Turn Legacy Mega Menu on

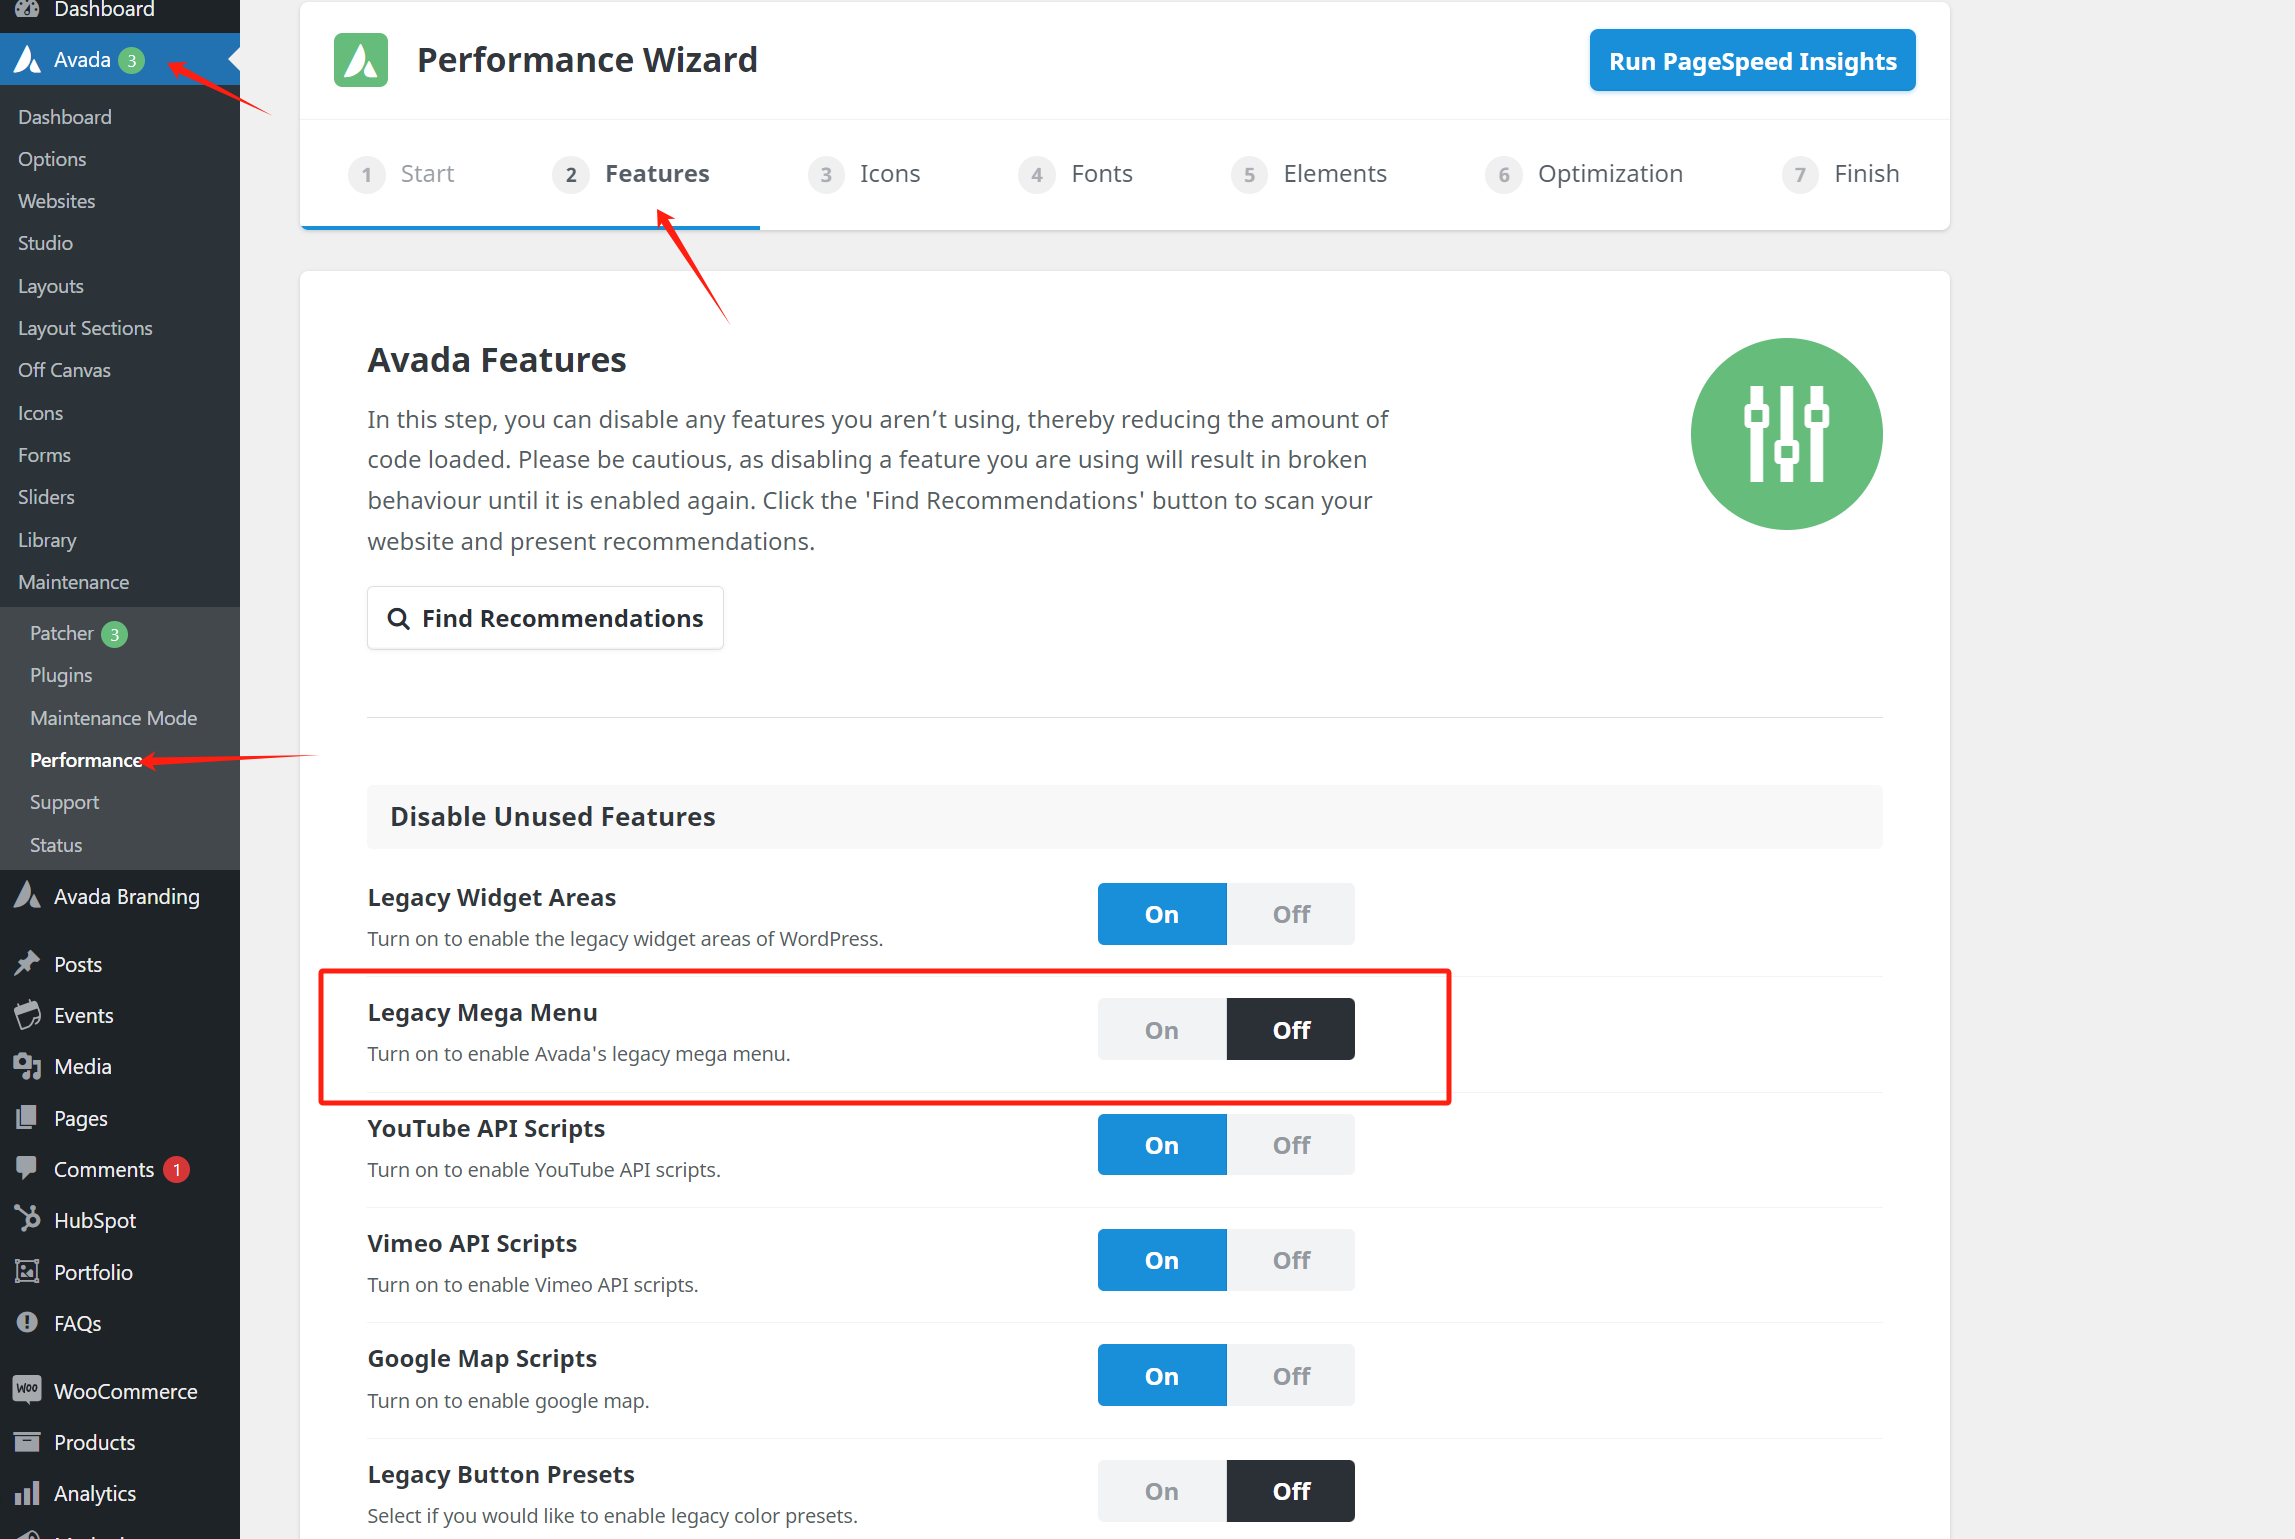tap(1161, 1029)
